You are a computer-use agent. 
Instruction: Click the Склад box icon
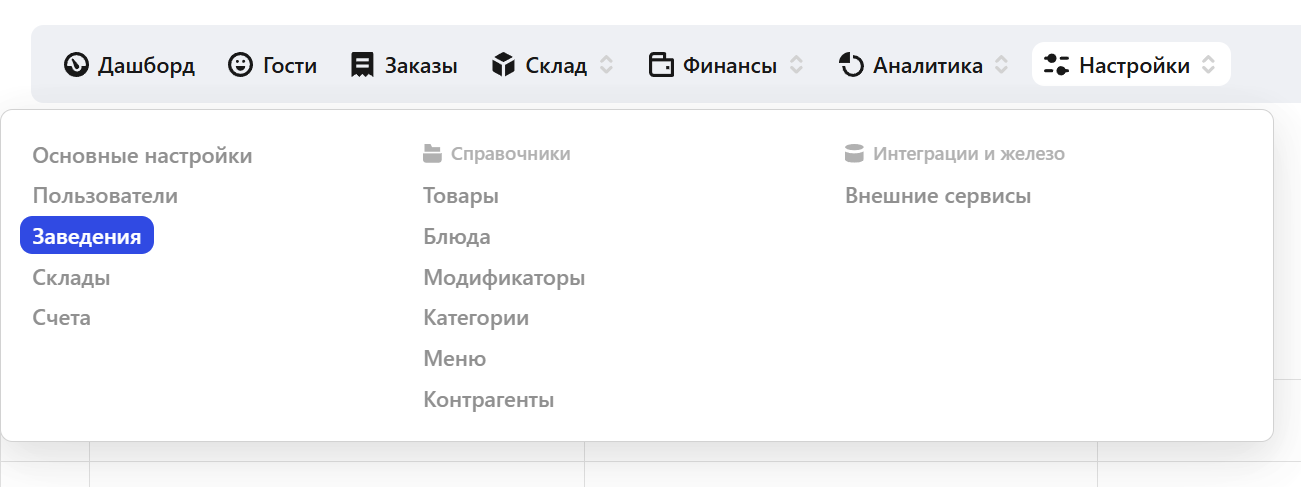(503, 66)
